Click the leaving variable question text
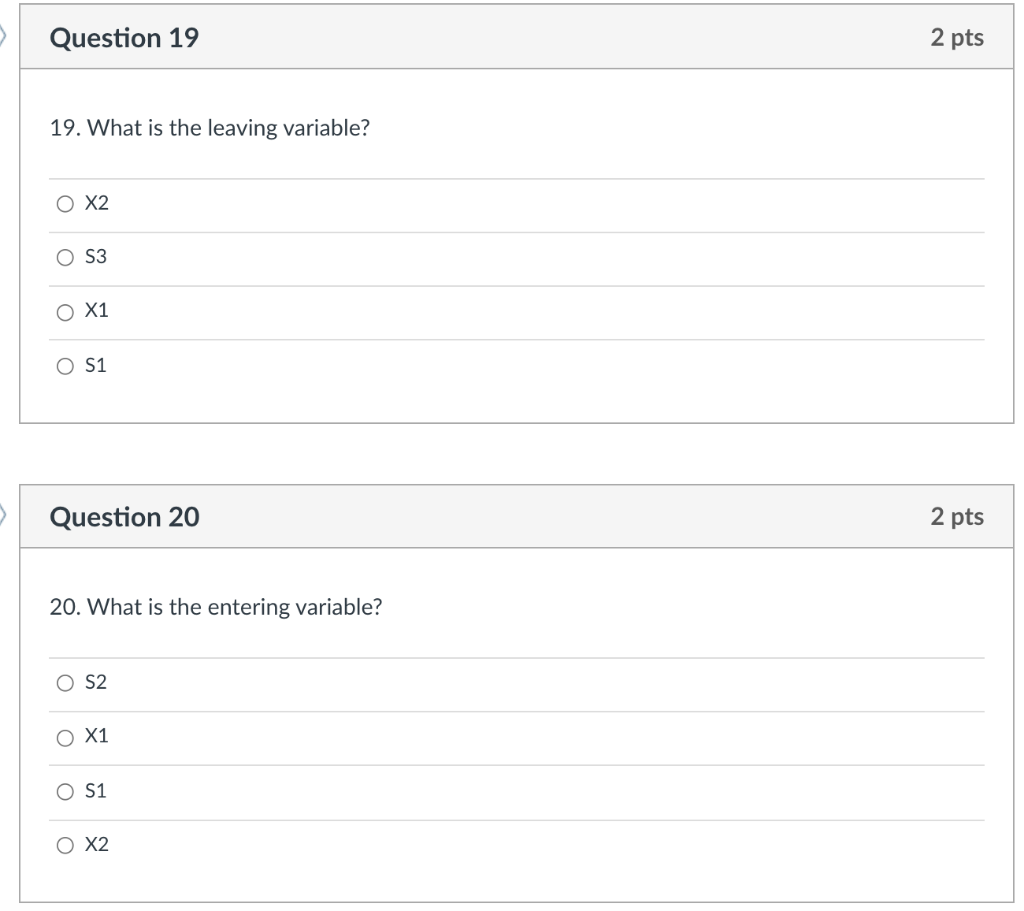Image resolution: width=1024 pixels, height=911 pixels. 209,128
